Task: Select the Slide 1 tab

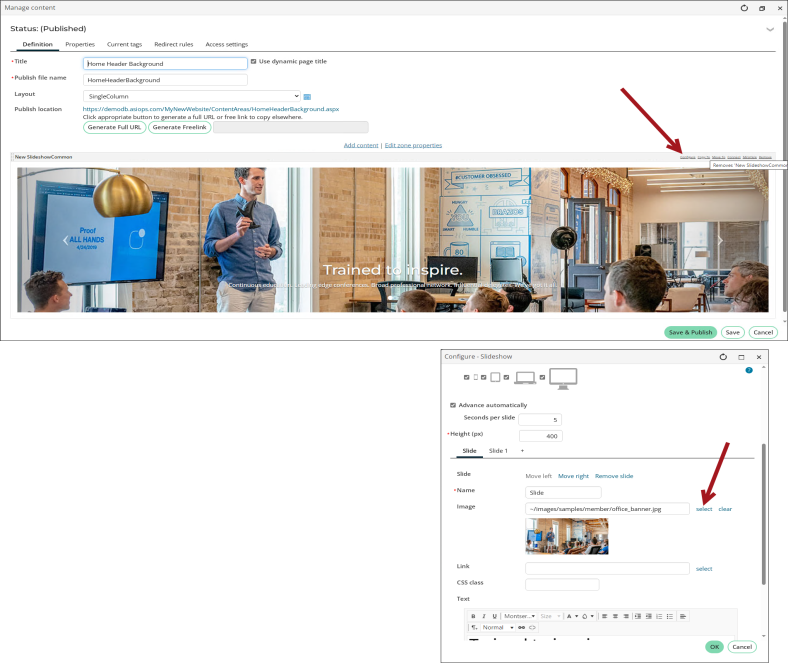Action: click(x=499, y=450)
